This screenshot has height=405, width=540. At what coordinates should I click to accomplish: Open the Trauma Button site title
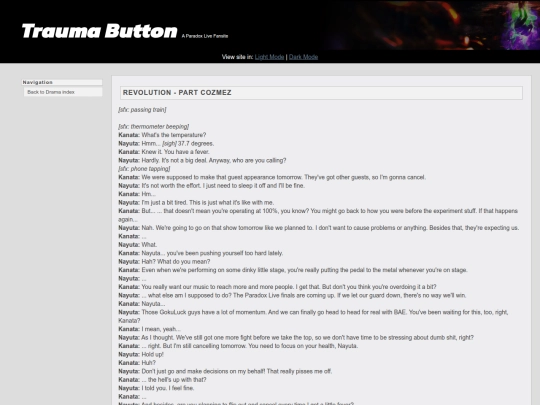coord(100,31)
